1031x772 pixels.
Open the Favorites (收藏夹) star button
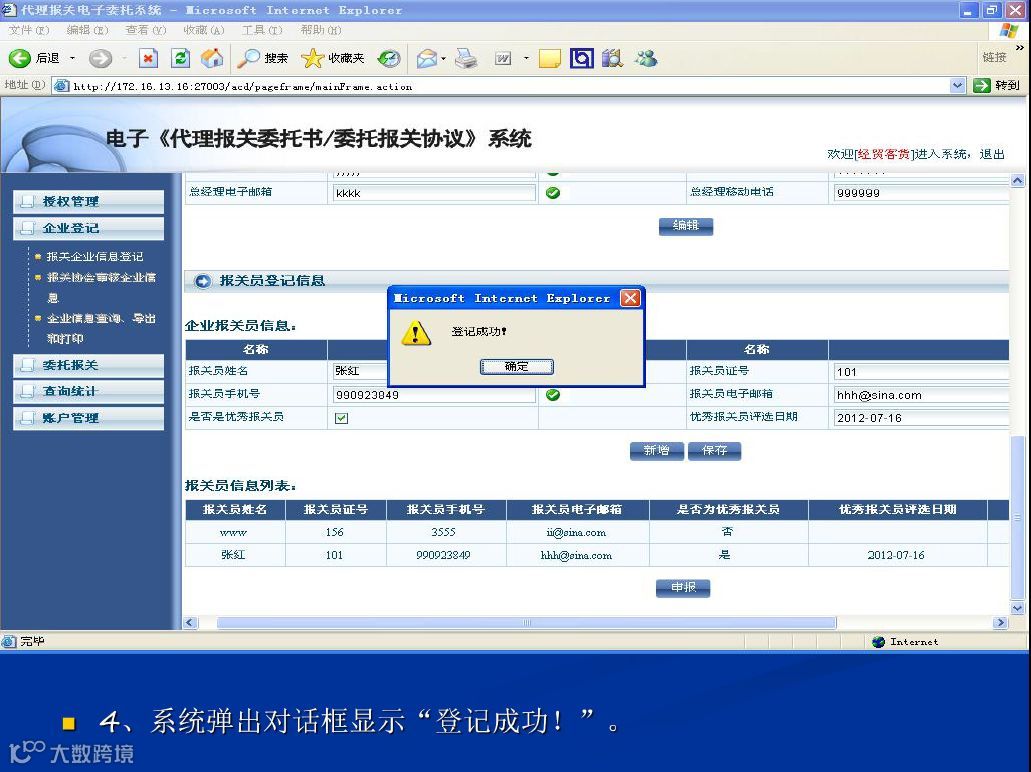tap(333, 59)
